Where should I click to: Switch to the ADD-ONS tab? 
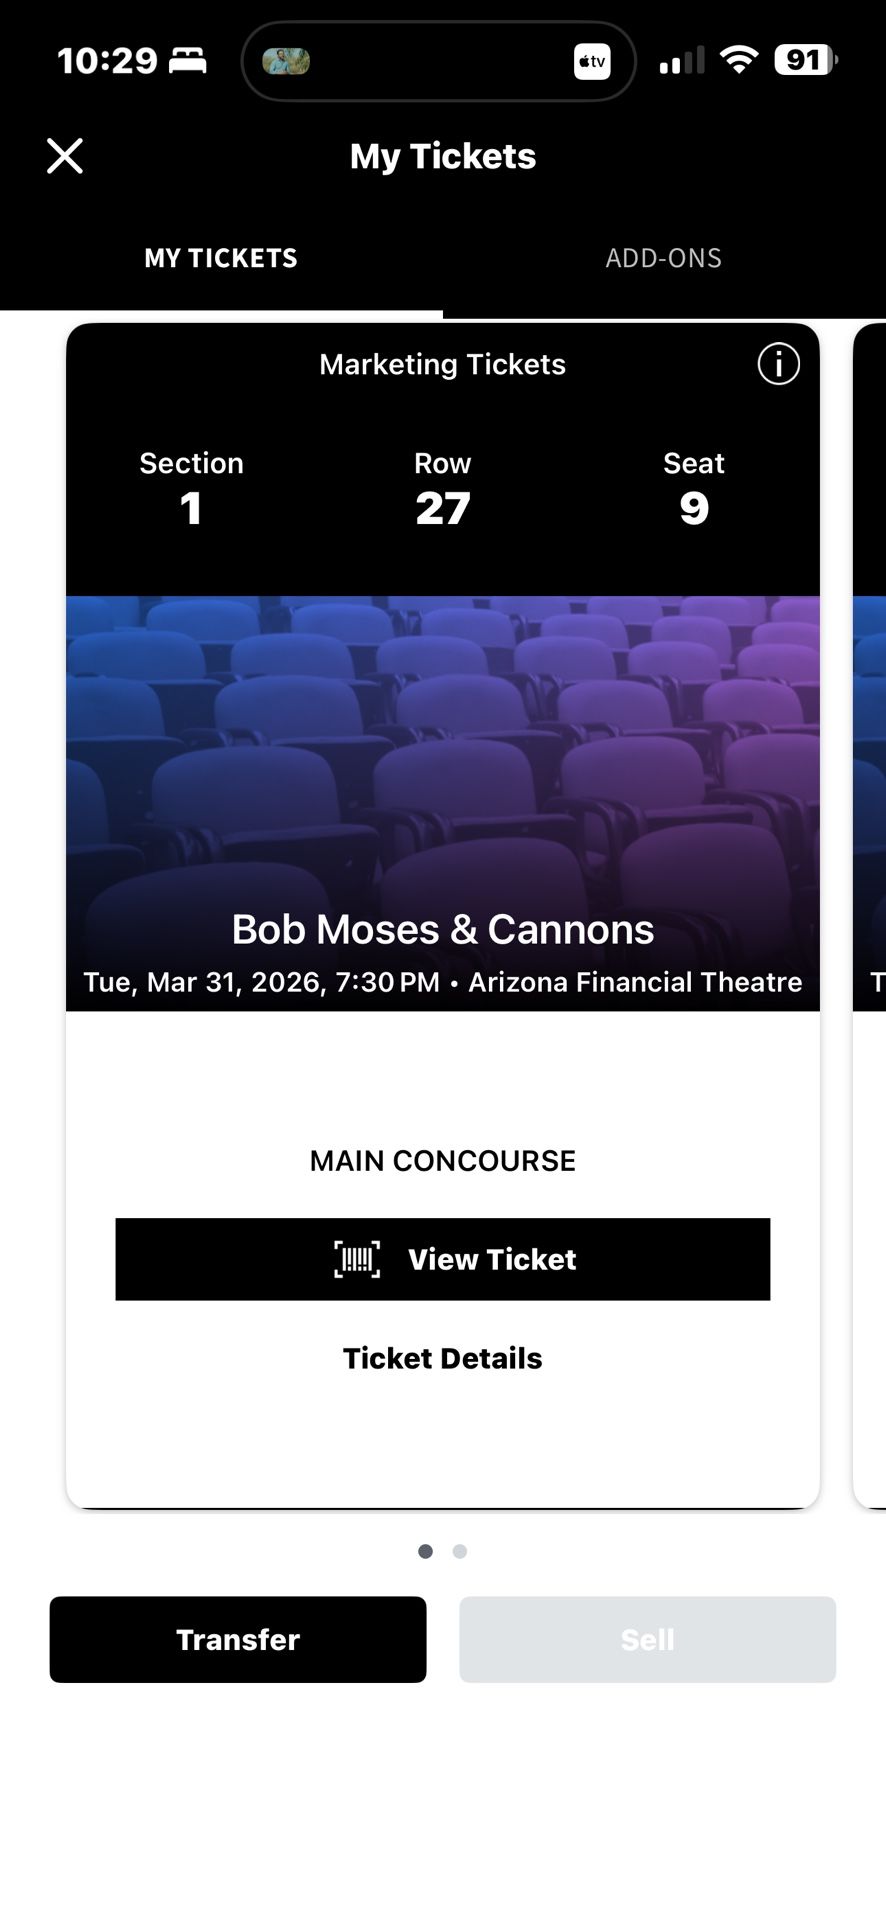663,257
